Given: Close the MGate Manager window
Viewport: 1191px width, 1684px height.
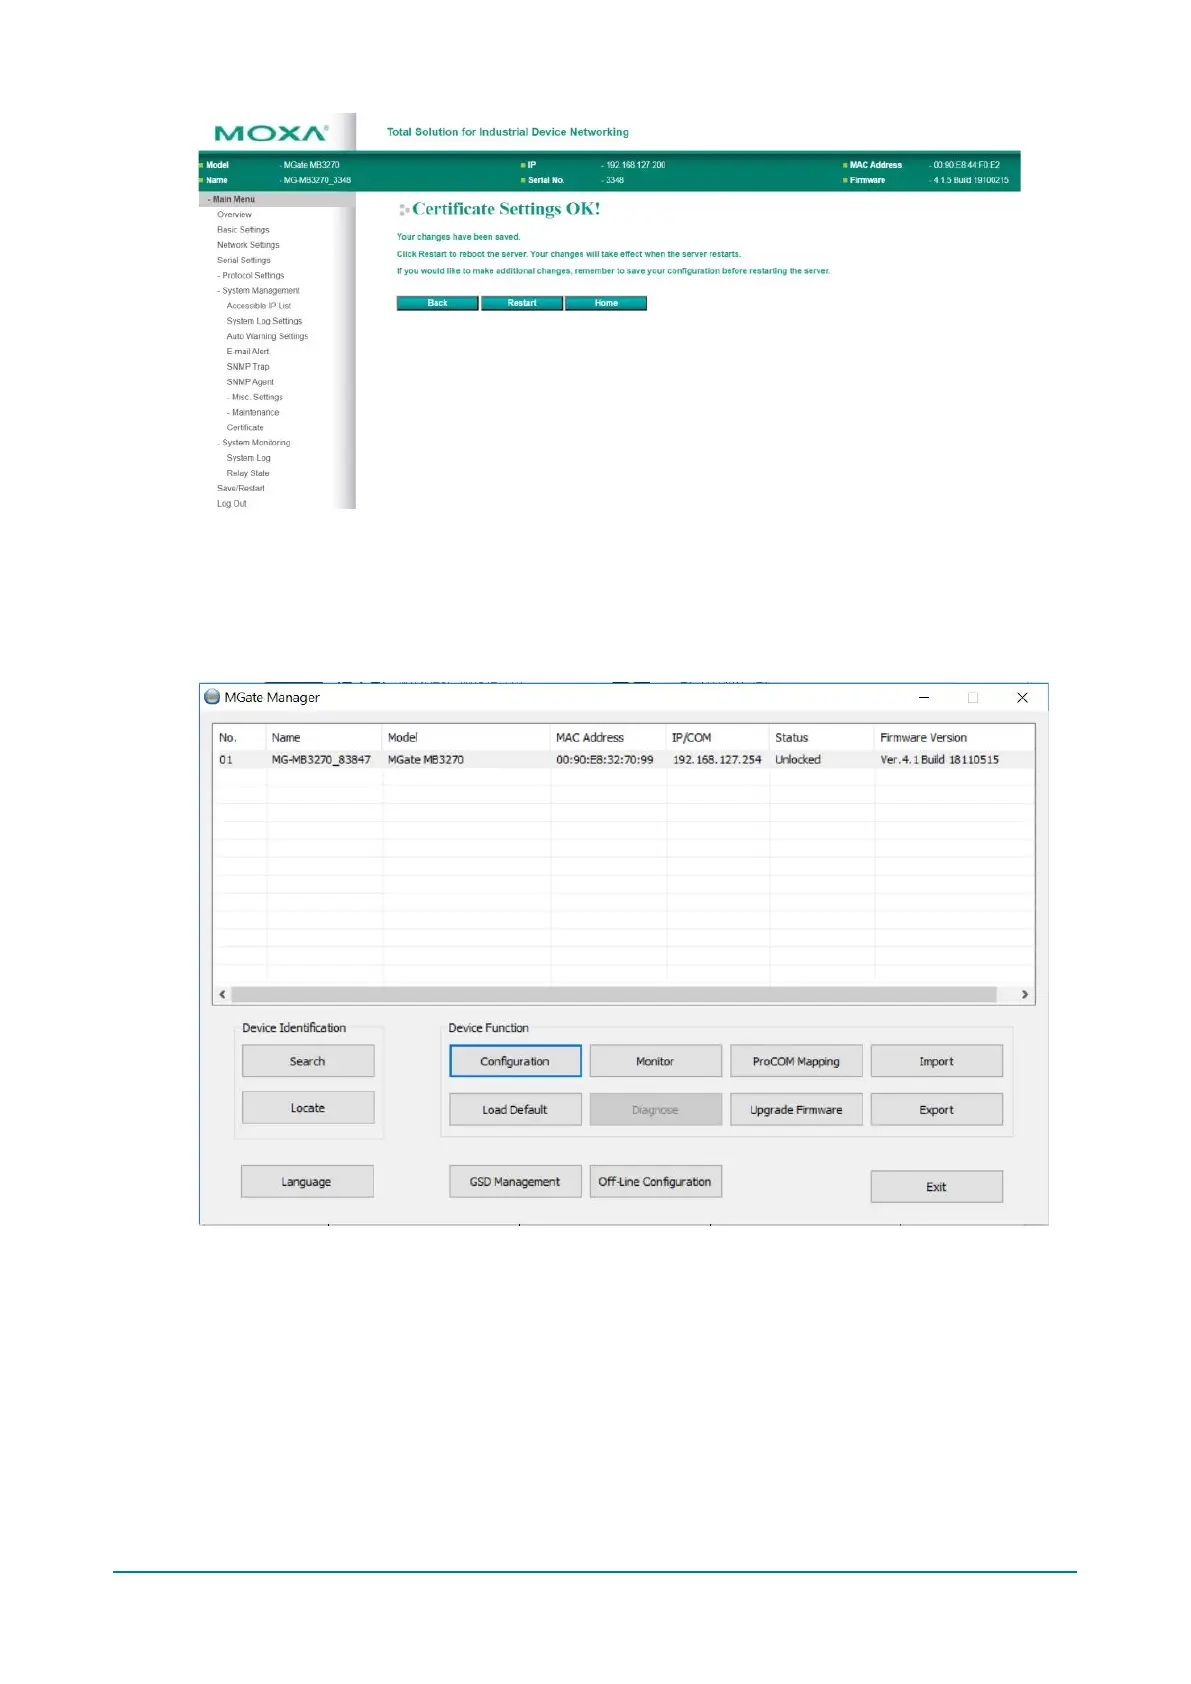Looking at the screenshot, I should tap(1022, 698).
